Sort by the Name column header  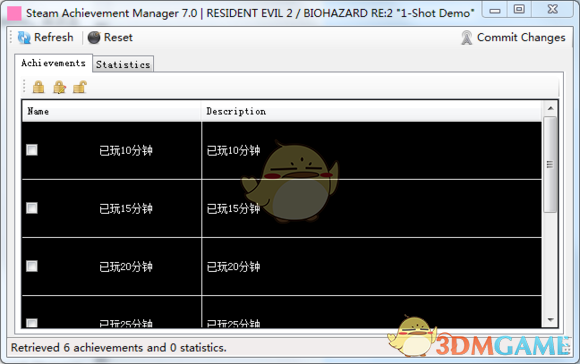(x=112, y=111)
